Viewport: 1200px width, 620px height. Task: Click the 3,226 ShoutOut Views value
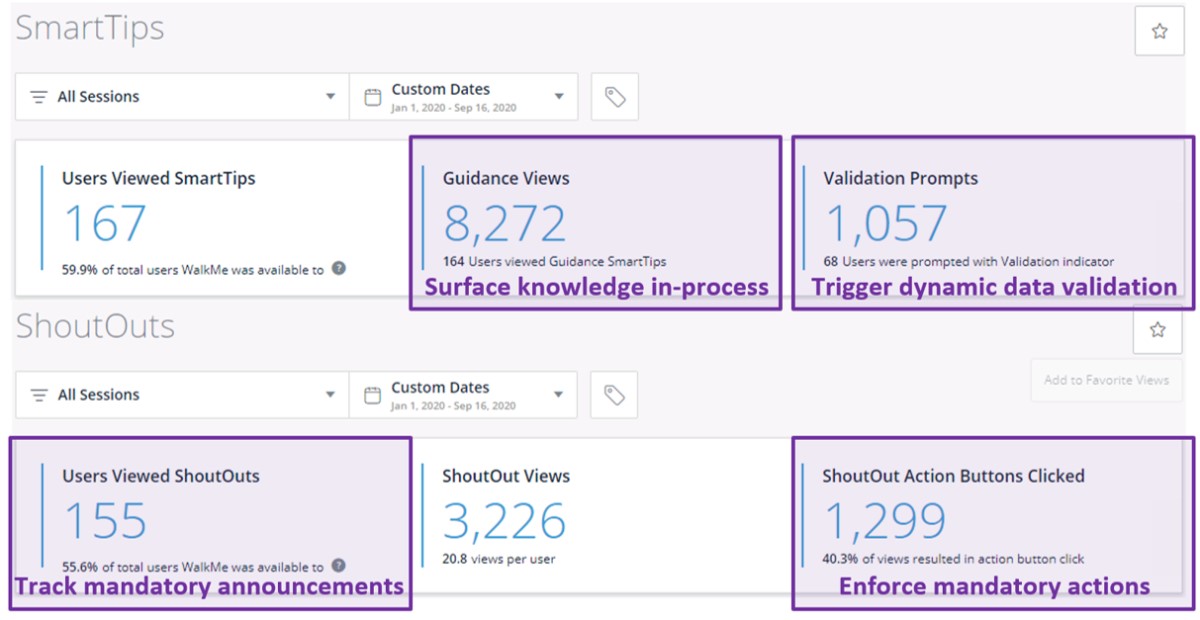tap(505, 521)
